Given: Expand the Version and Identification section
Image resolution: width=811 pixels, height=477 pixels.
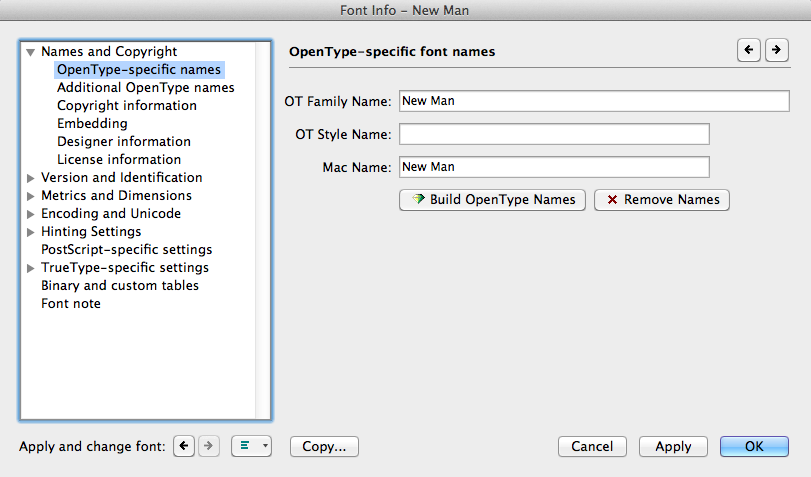Looking at the screenshot, I should pos(31,178).
